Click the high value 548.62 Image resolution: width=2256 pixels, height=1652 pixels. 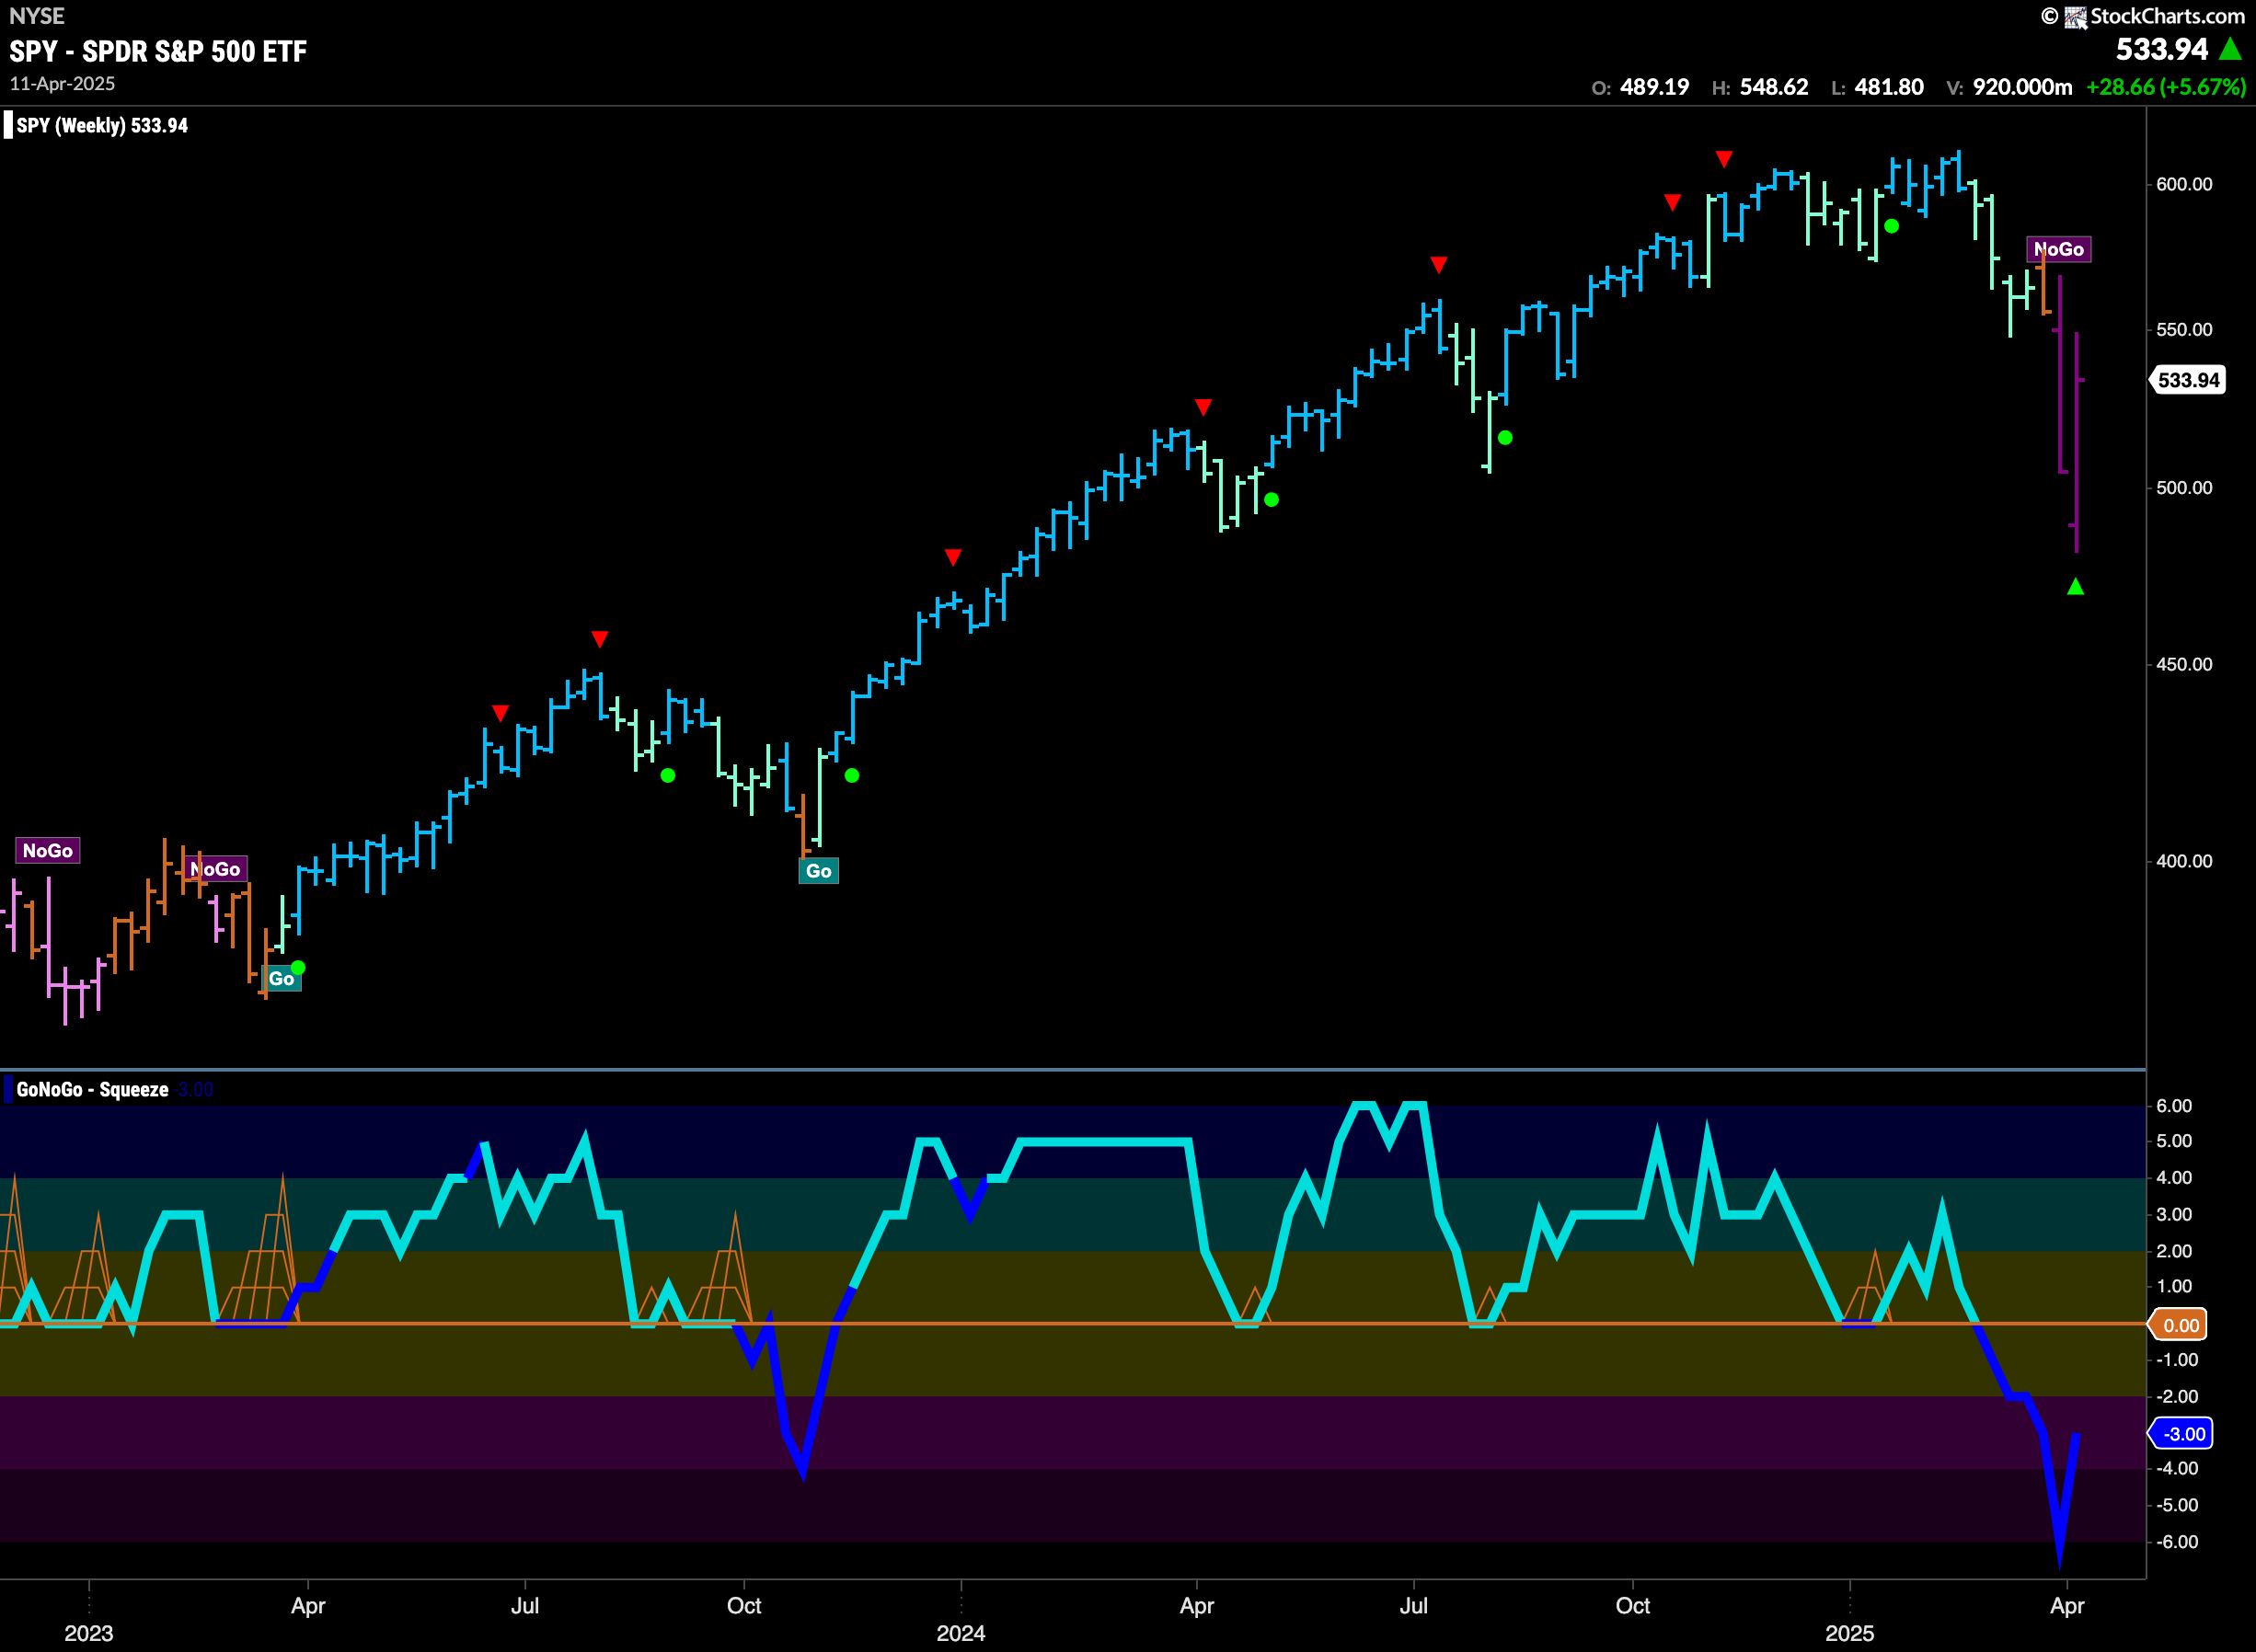[x=1774, y=87]
